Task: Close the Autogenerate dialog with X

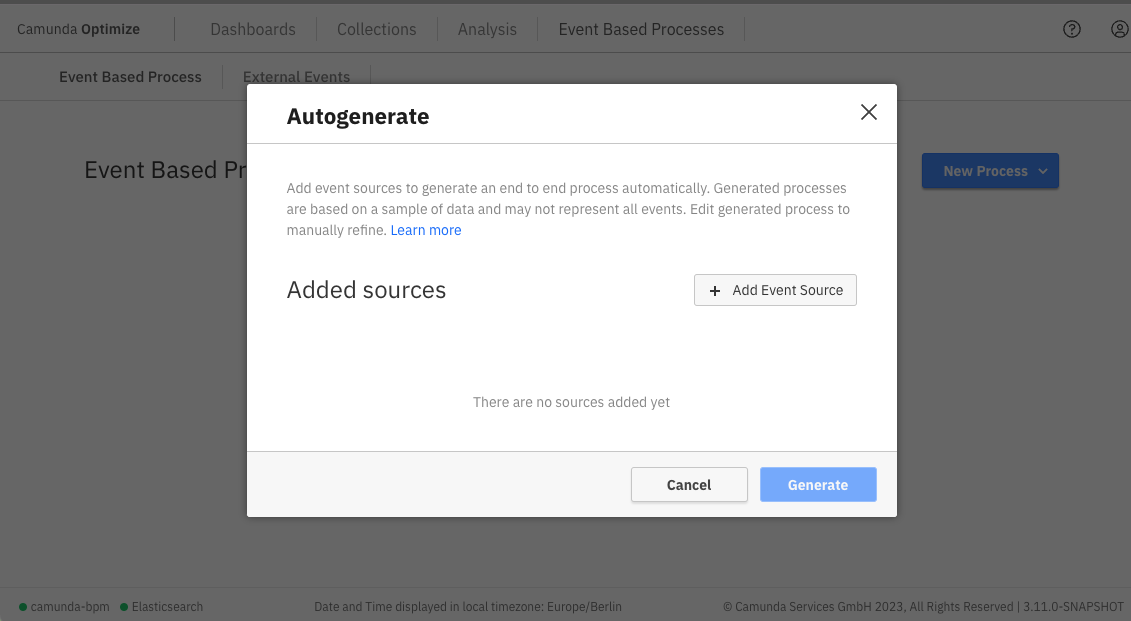Action: pos(868,112)
